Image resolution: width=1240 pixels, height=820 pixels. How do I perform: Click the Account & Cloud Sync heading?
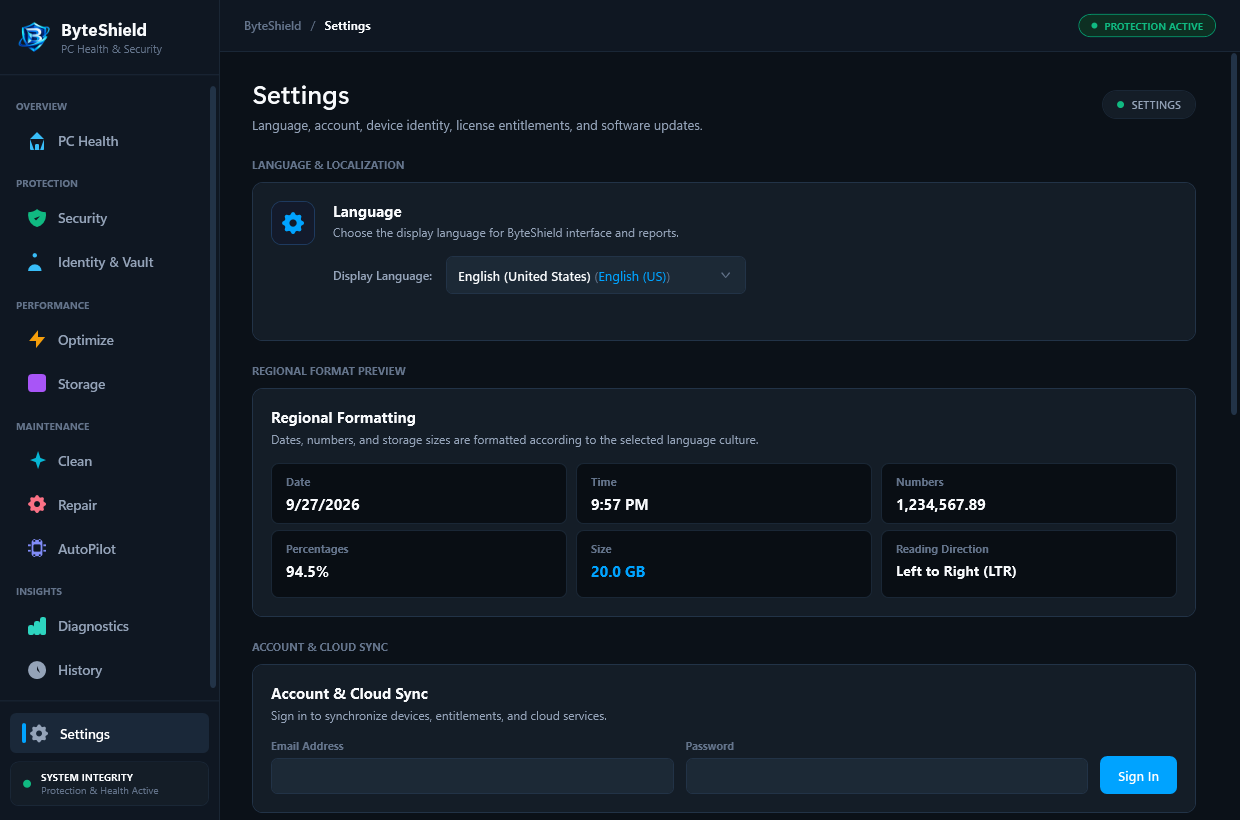point(349,694)
